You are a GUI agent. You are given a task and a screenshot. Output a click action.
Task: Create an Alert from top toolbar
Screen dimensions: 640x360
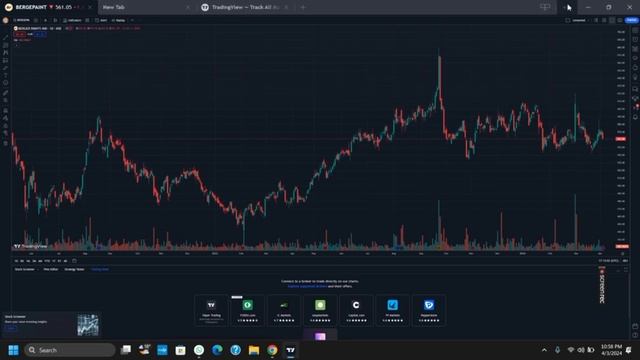tap(101, 20)
